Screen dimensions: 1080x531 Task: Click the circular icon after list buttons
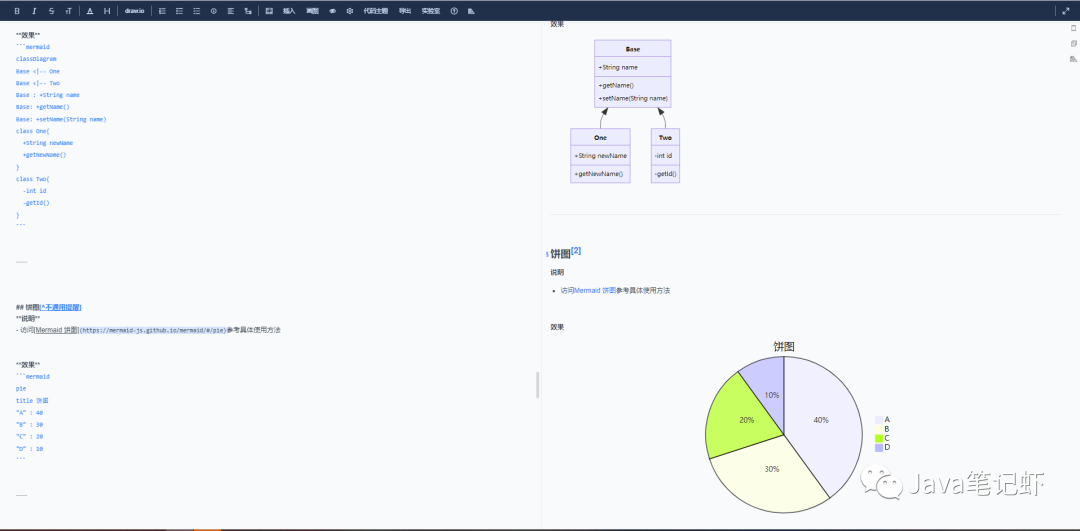tap(214, 11)
